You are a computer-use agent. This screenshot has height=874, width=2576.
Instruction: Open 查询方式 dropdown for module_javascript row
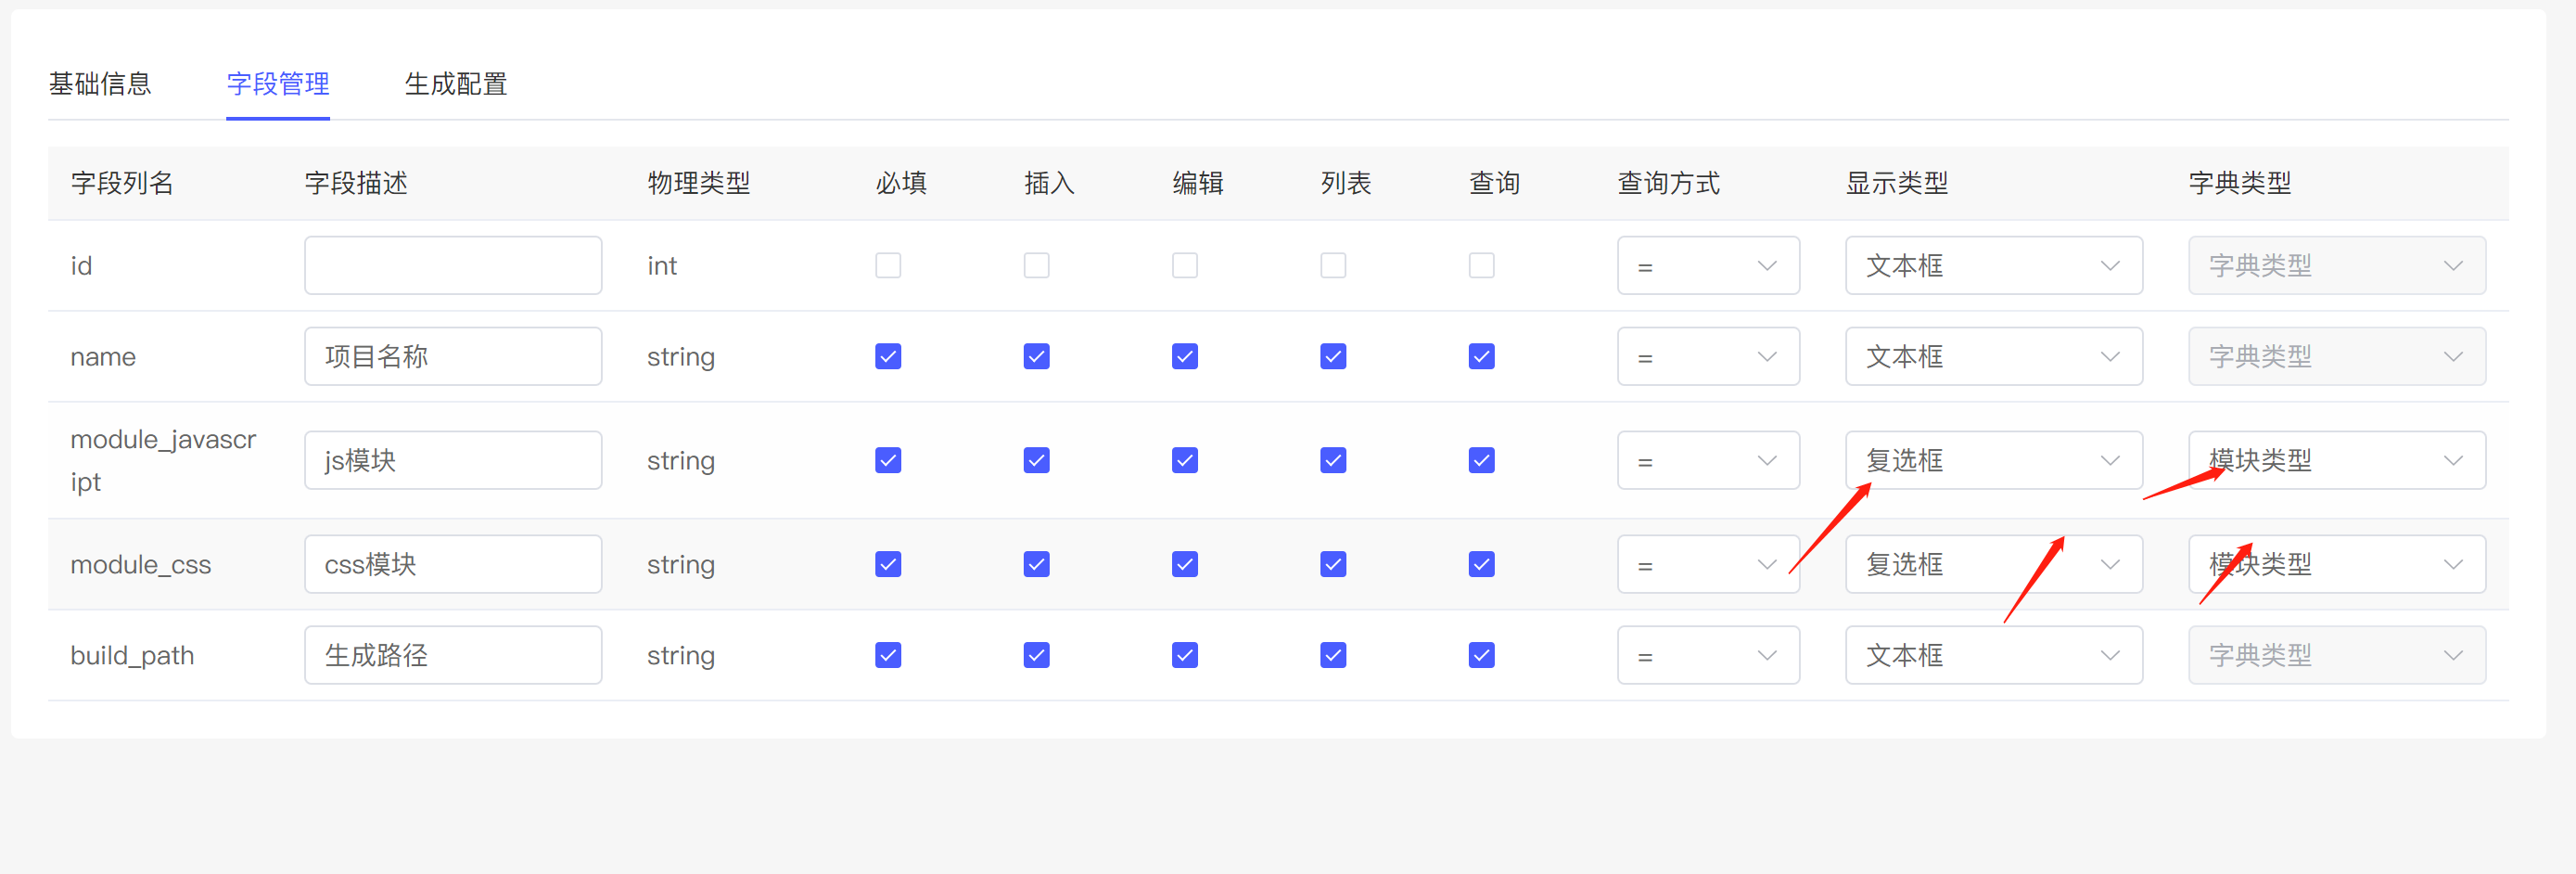pos(1708,460)
